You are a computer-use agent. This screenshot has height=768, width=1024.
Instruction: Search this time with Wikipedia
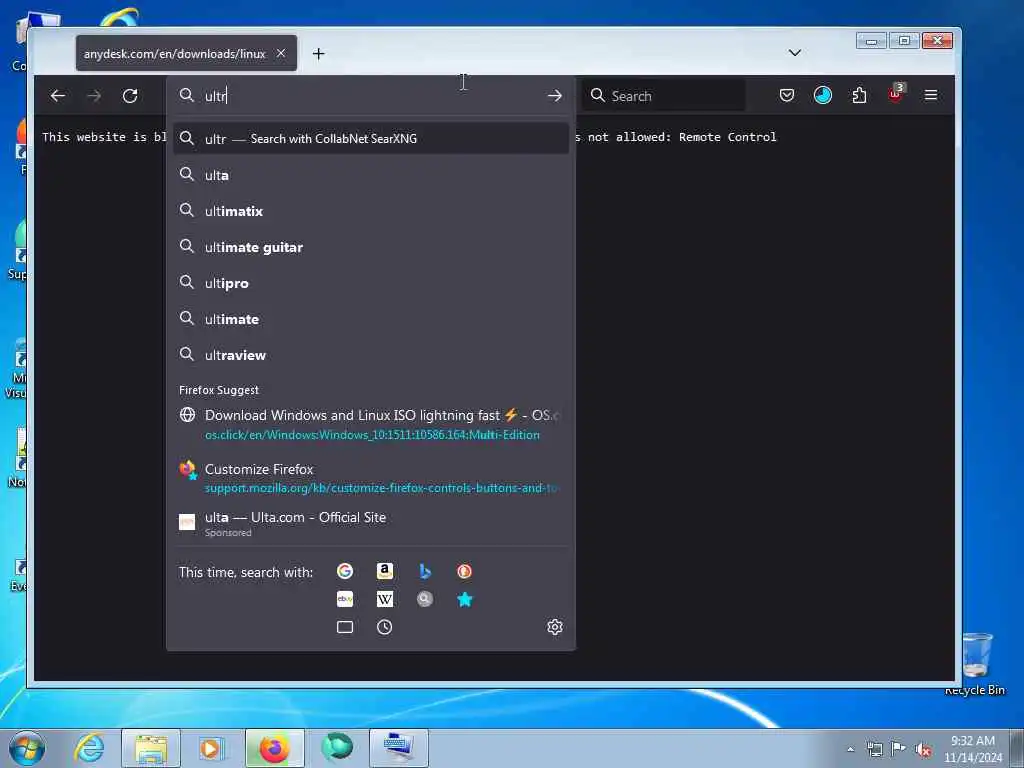385,599
